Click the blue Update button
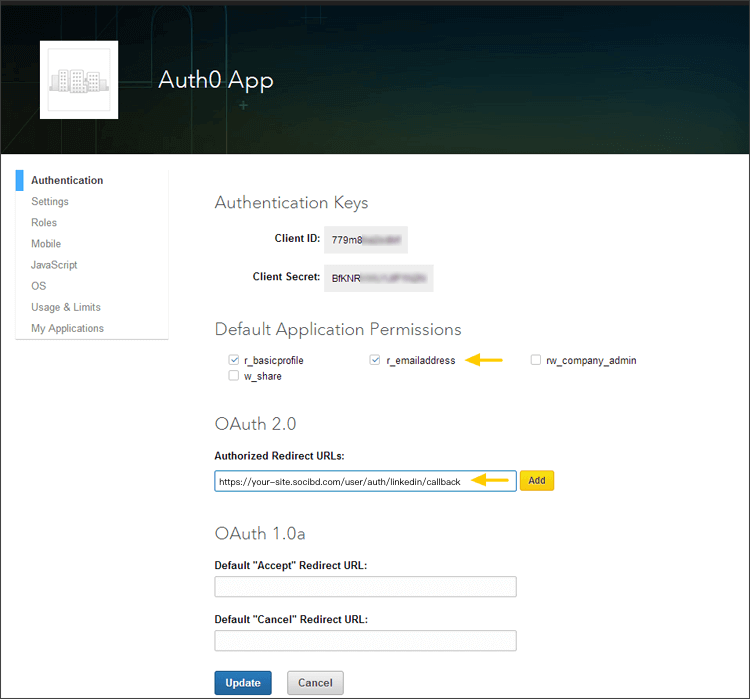 pyautogui.click(x=243, y=683)
